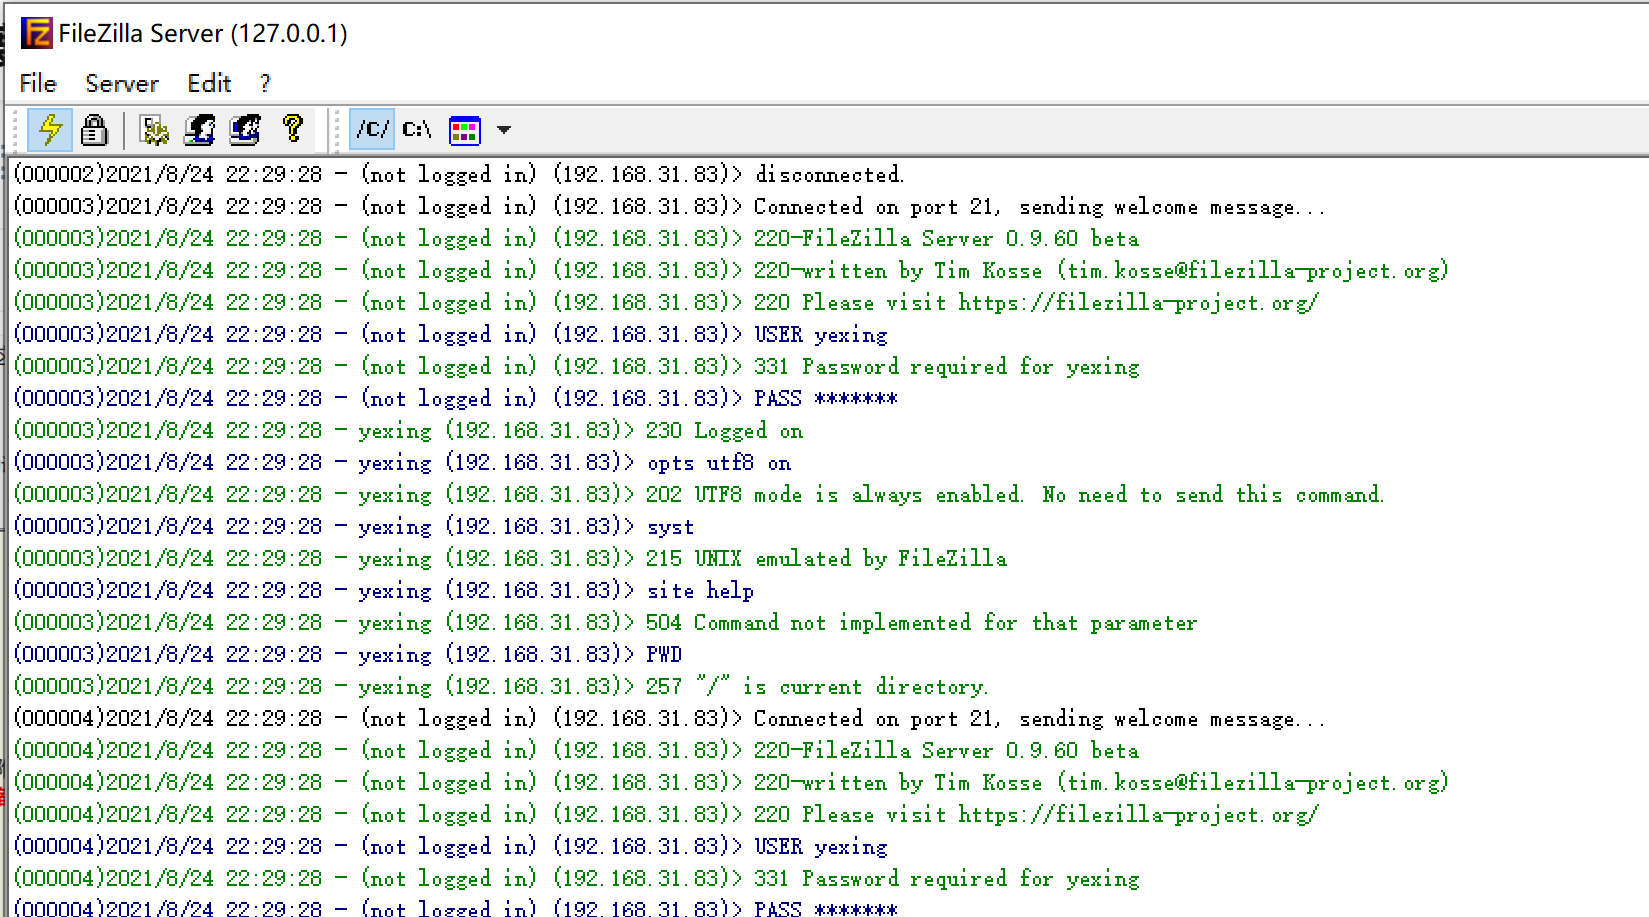Select session 000003 '220-FileZilla Server 0.9.60 beta' line
This screenshot has width=1649, height=917.
click(x=576, y=238)
